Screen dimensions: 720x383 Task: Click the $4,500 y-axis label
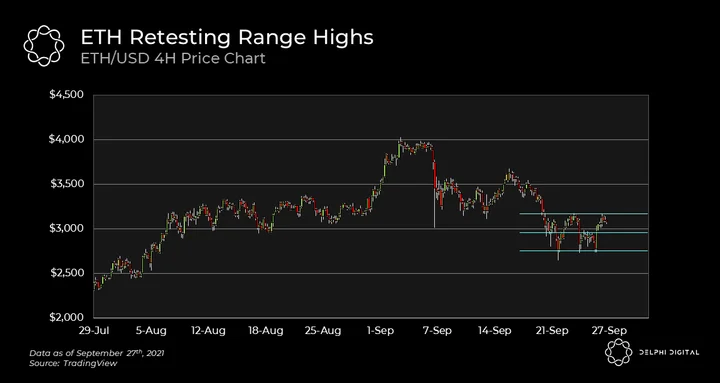click(66, 95)
